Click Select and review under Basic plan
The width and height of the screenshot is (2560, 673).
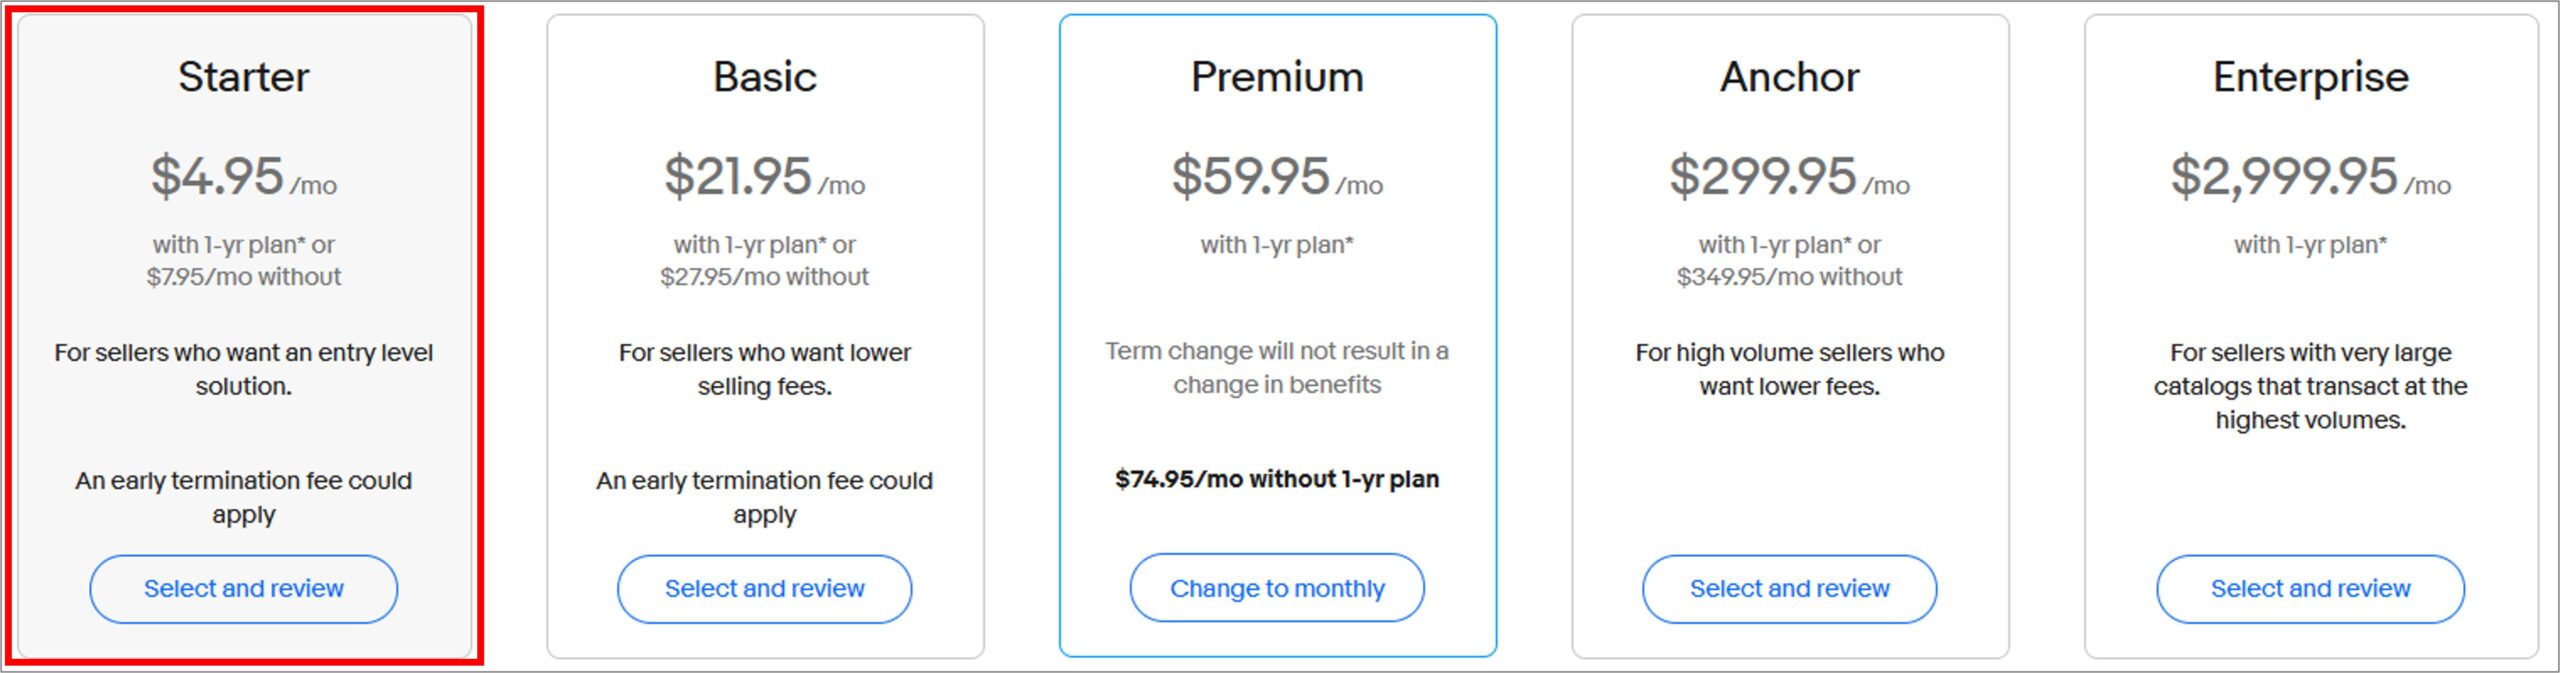[764, 589]
